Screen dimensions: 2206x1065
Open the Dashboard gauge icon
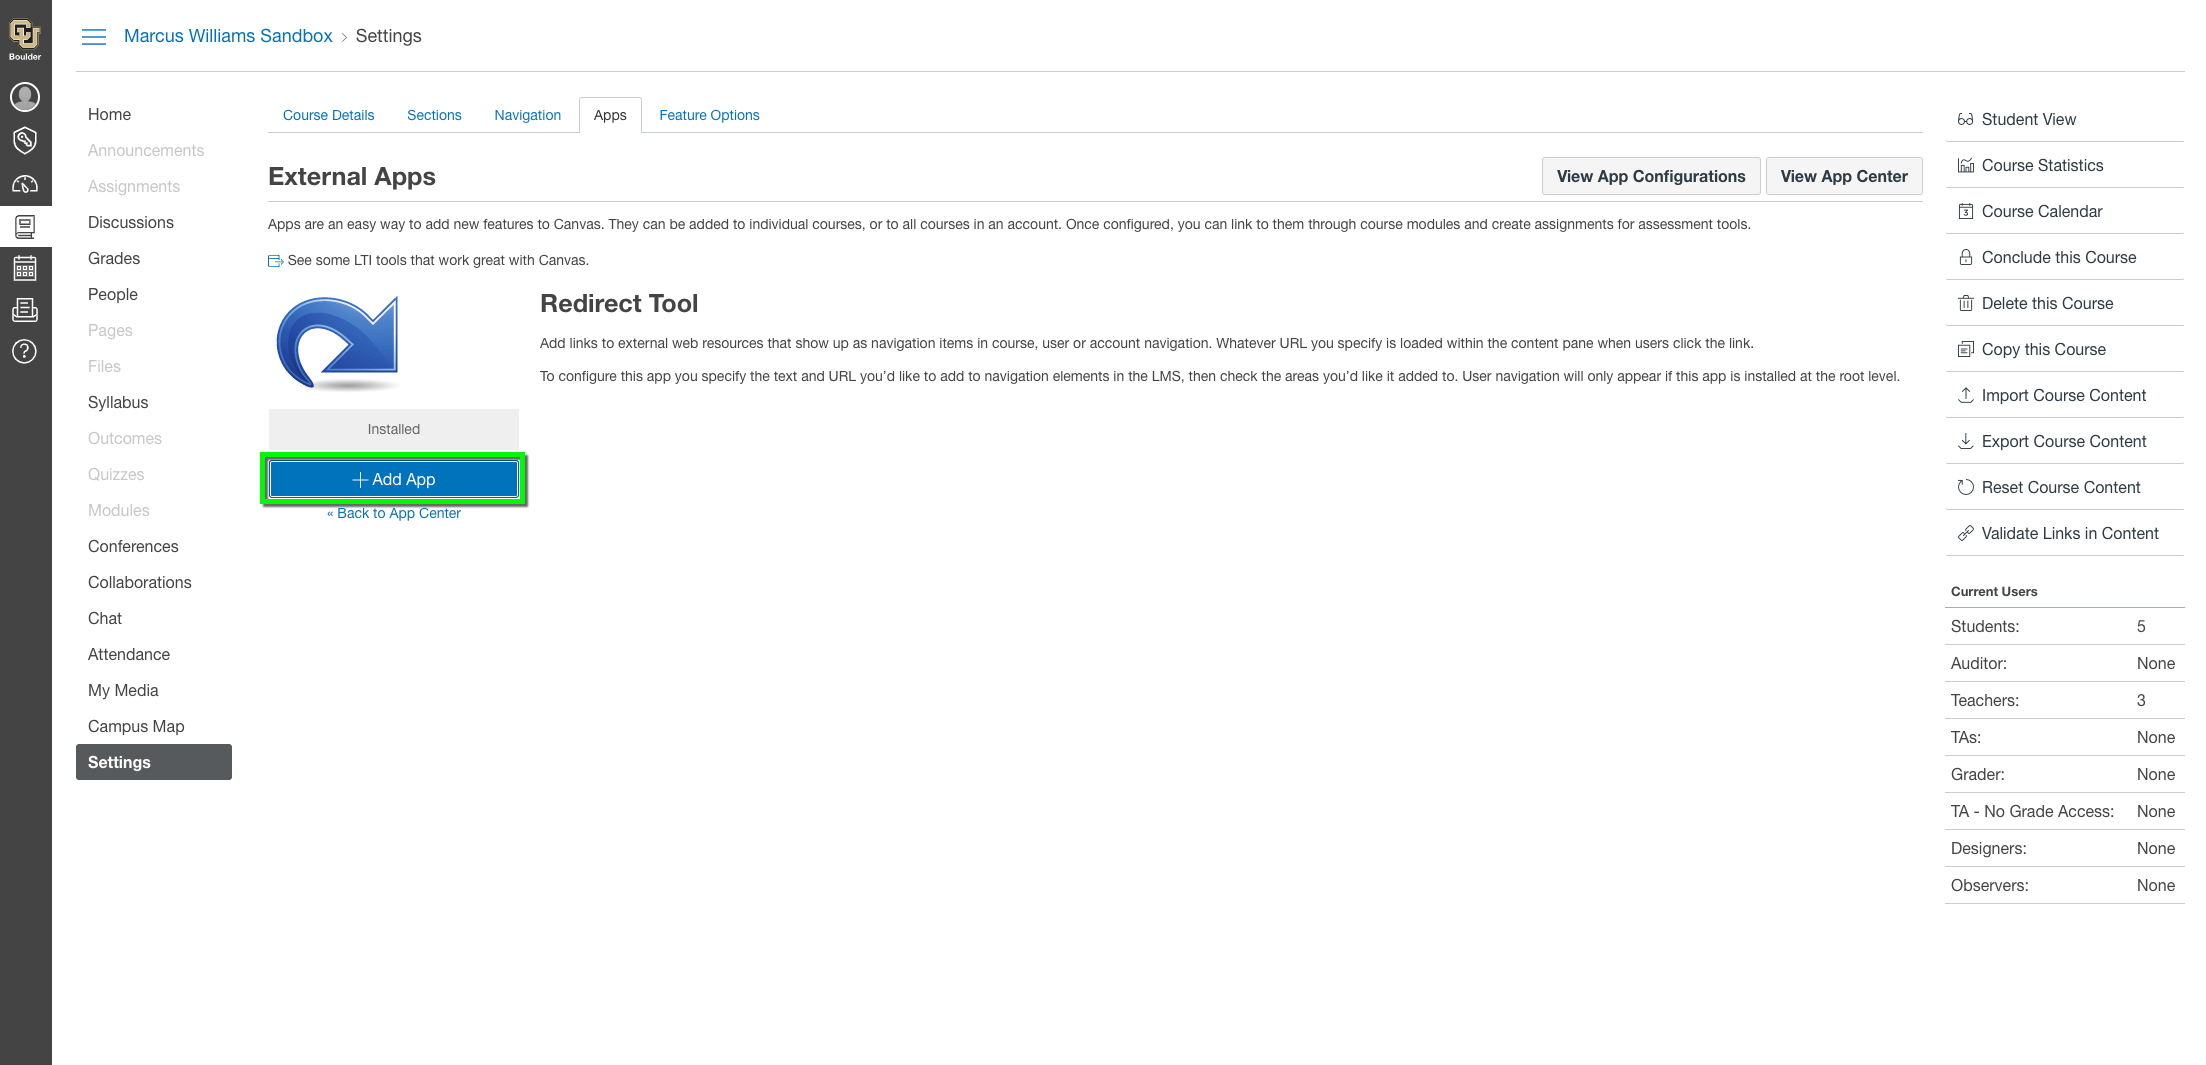25,183
